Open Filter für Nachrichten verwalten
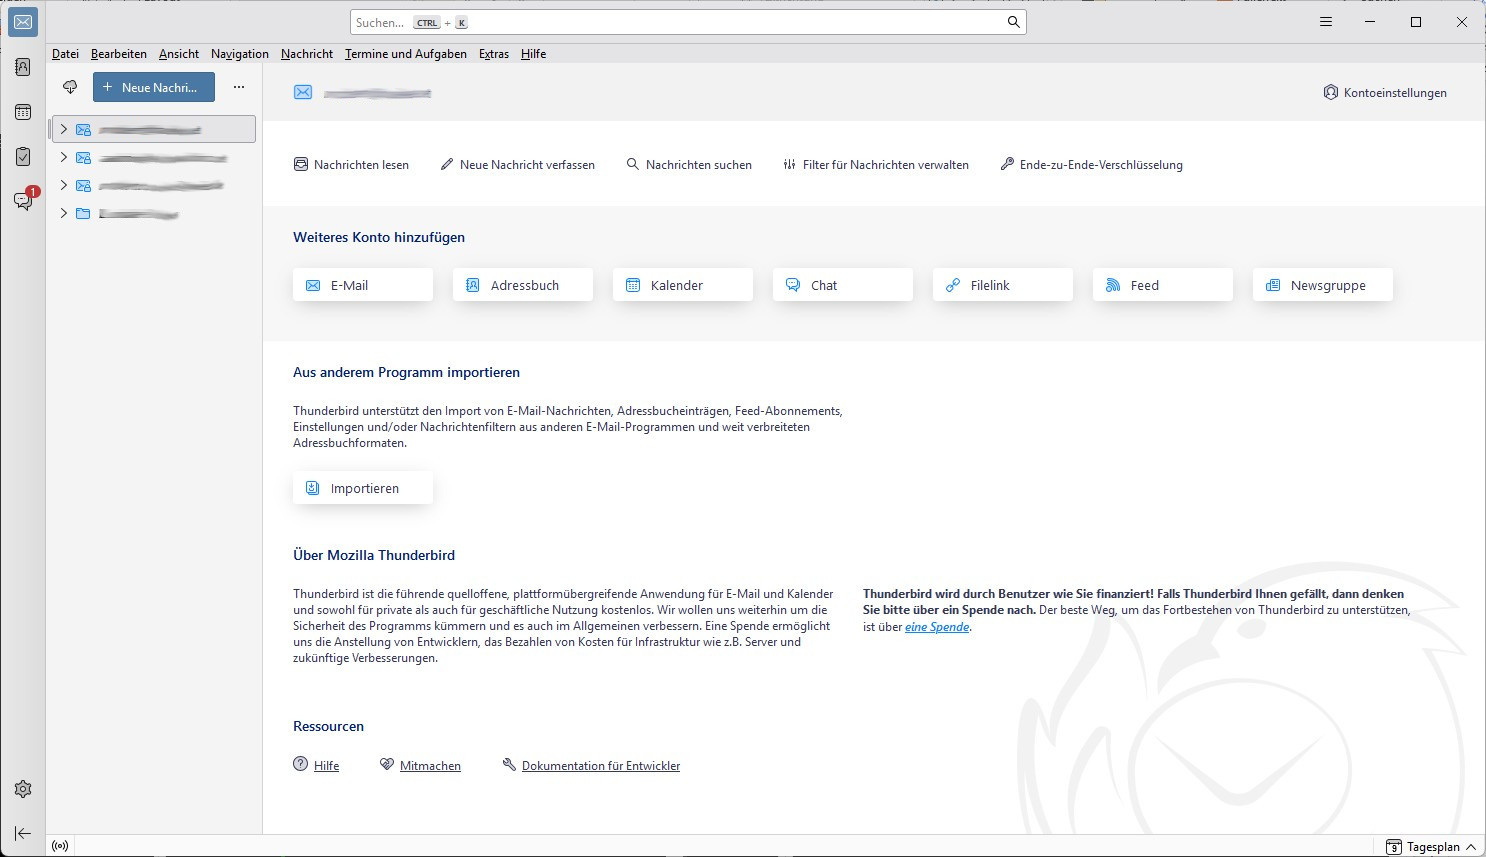This screenshot has width=1486, height=857. (x=876, y=165)
